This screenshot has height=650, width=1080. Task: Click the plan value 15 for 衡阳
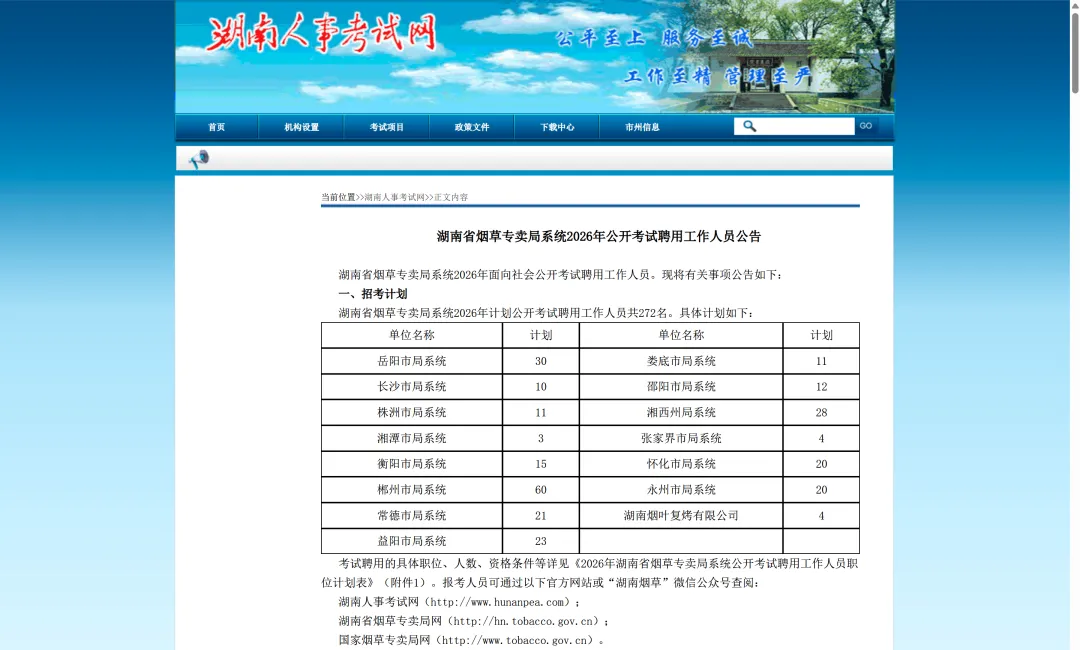point(541,464)
